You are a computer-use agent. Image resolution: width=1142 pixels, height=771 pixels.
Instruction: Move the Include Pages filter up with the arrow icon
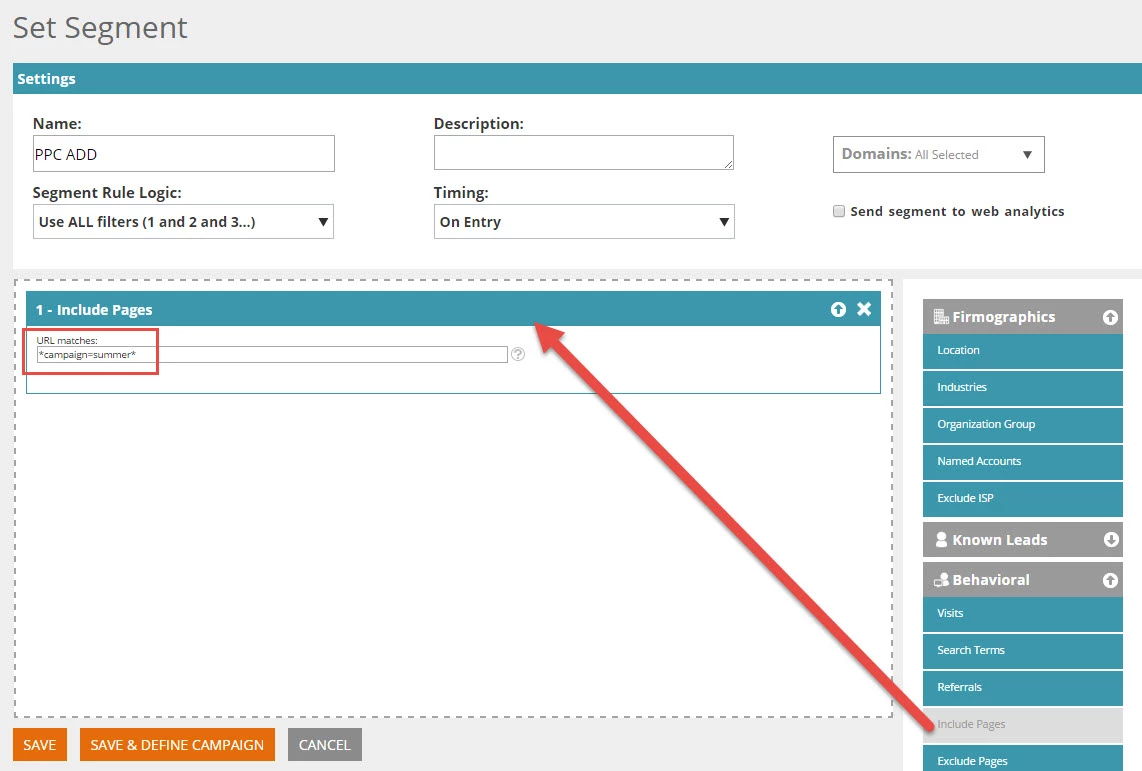pos(838,309)
